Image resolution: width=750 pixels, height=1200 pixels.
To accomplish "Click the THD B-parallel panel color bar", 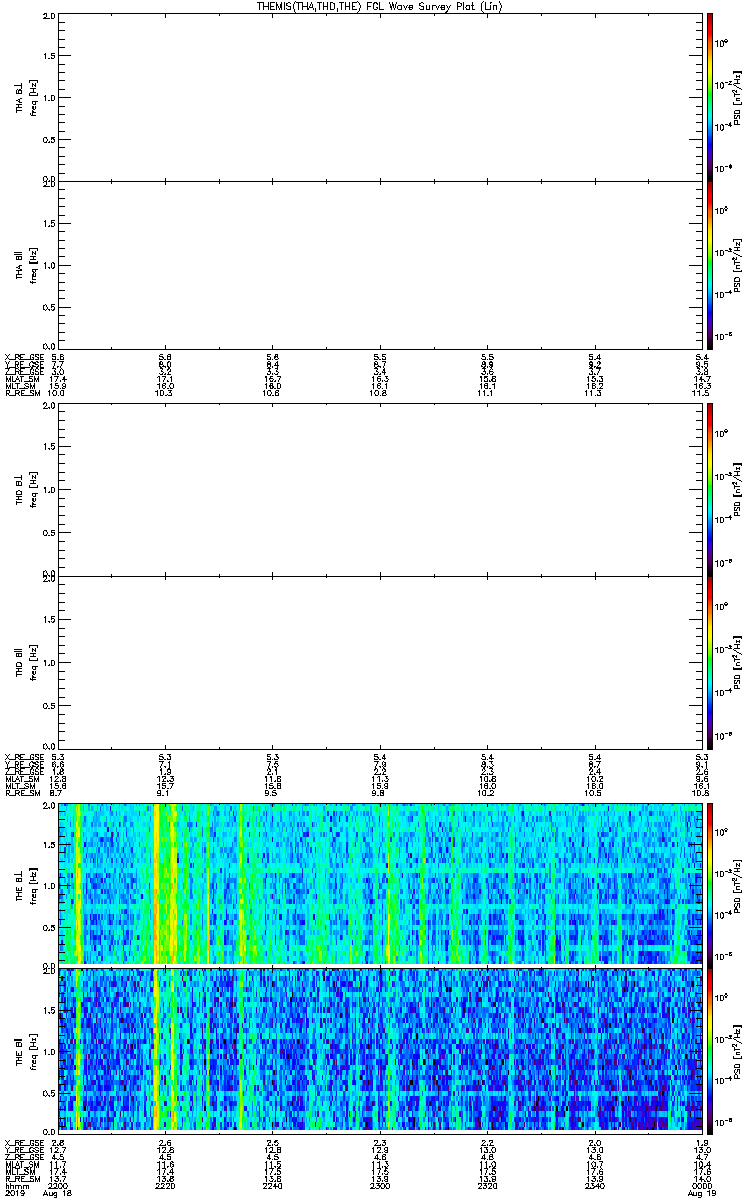I will click(709, 662).
